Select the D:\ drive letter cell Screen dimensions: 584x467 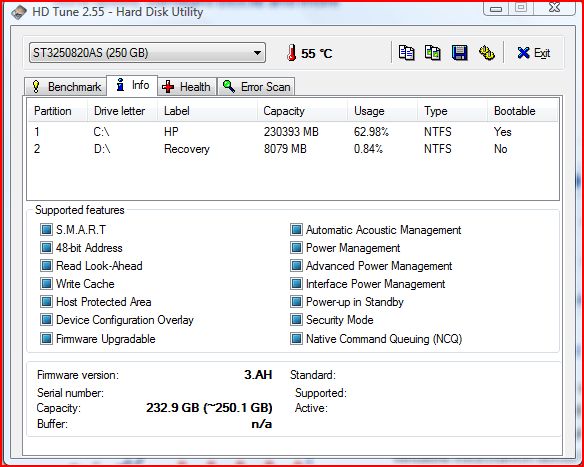(x=102, y=149)
